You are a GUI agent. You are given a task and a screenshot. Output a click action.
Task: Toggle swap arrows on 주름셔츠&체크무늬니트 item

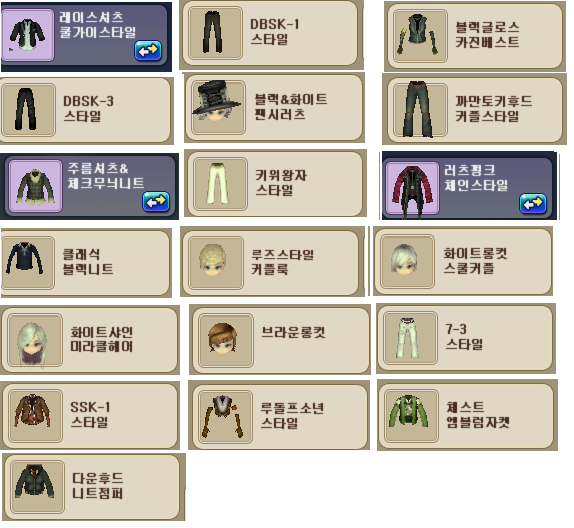point(156,201)
